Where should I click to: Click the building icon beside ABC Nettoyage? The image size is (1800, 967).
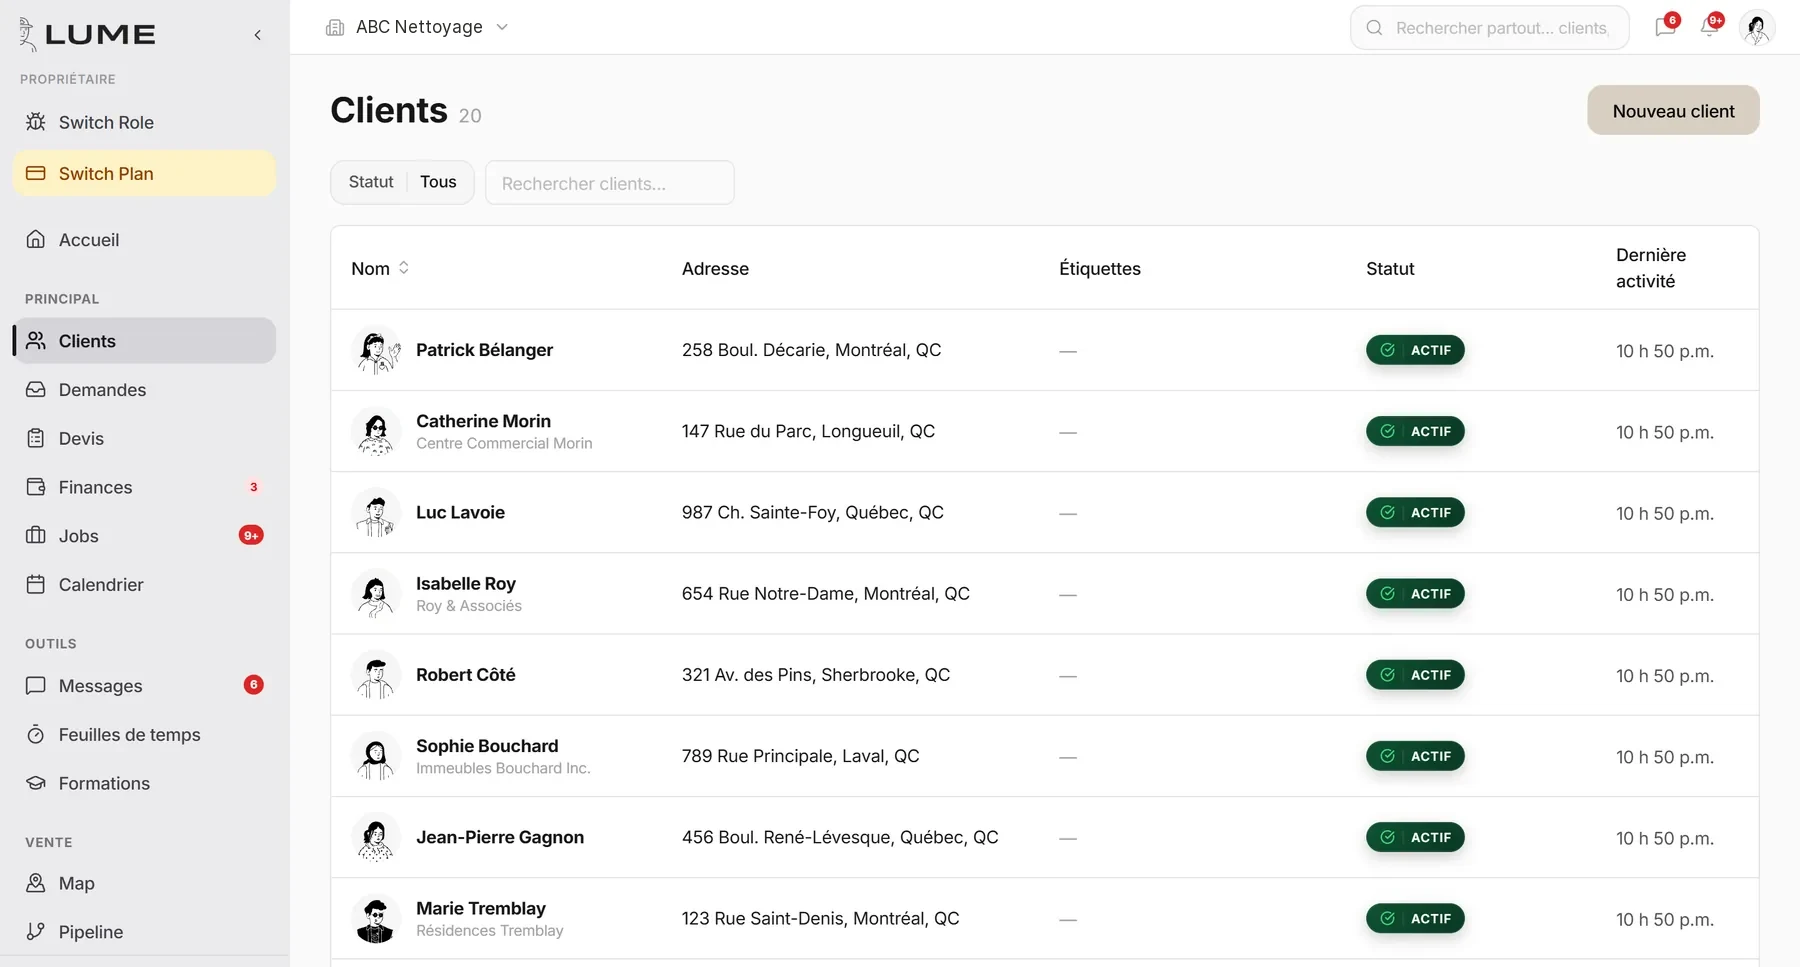click(x=335, y=27)
